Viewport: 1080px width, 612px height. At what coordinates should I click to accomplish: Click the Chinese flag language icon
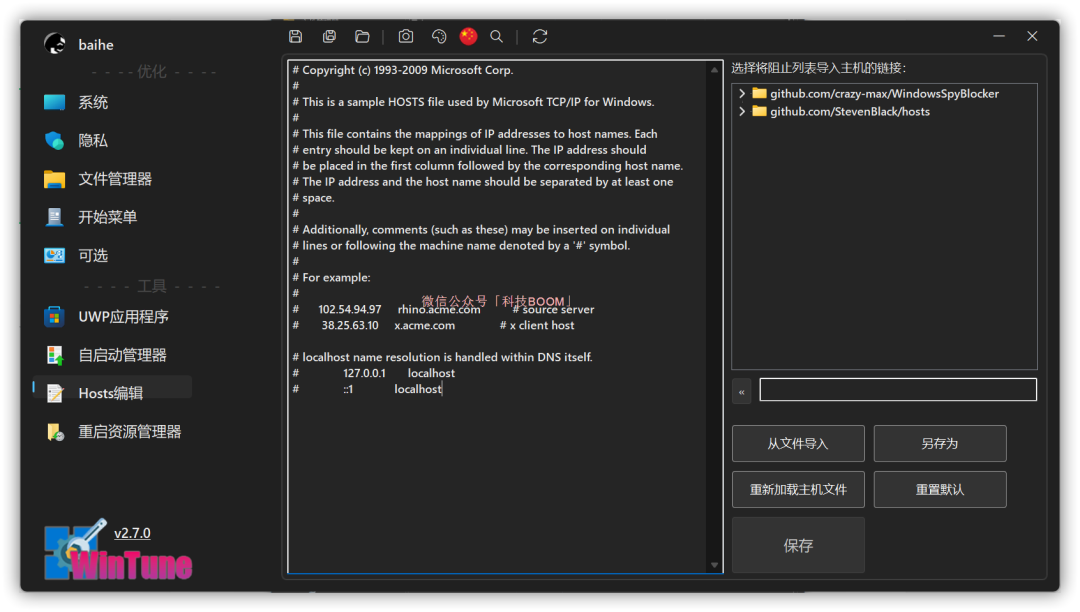(x=468, y=36)
